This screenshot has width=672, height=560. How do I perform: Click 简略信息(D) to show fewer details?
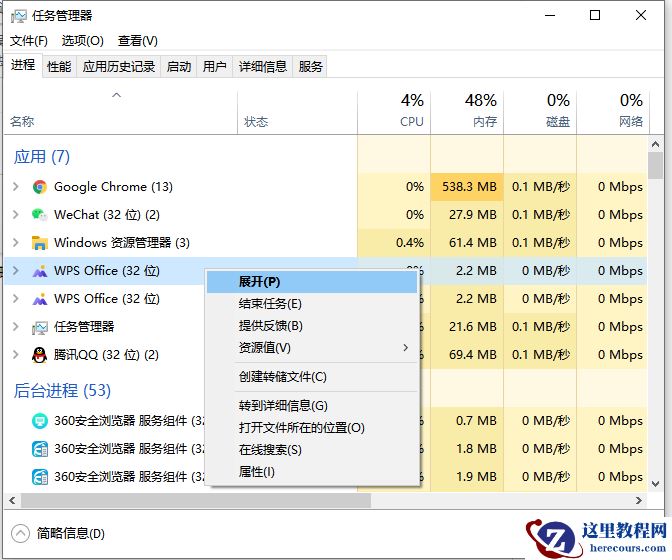coord(71,533)
